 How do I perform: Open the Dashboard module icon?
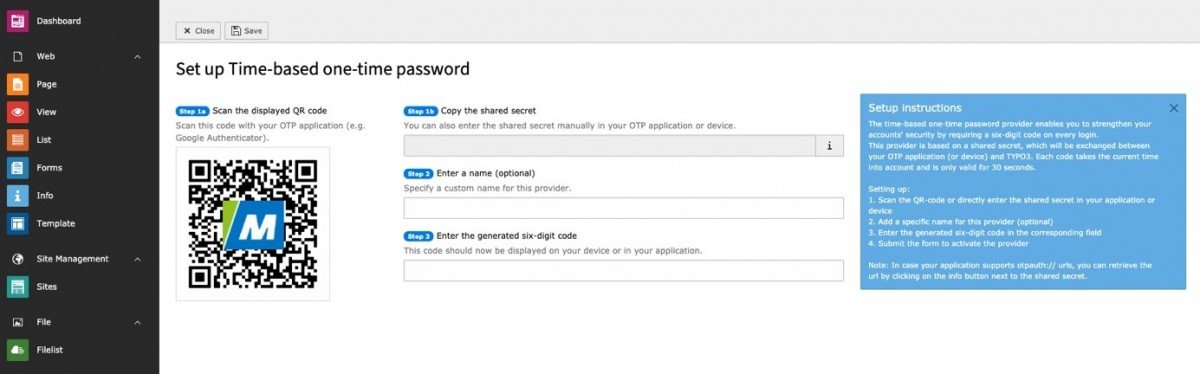click(x=18, y=20)
